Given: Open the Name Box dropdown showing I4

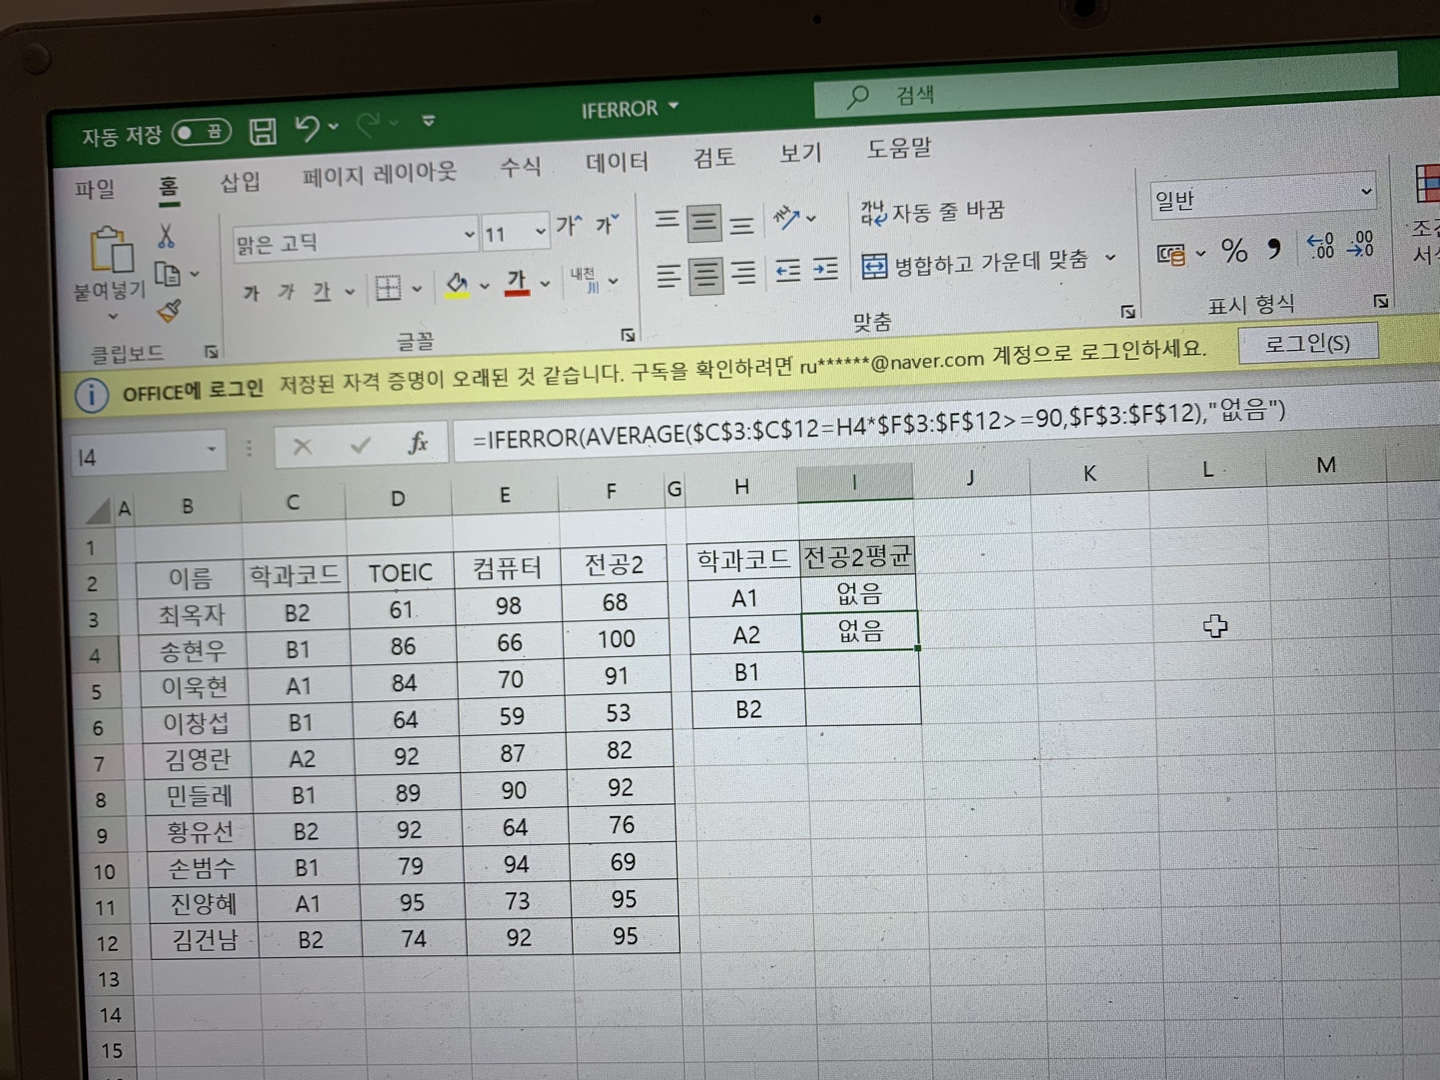Looking at the screenshot, I should 211,450.
